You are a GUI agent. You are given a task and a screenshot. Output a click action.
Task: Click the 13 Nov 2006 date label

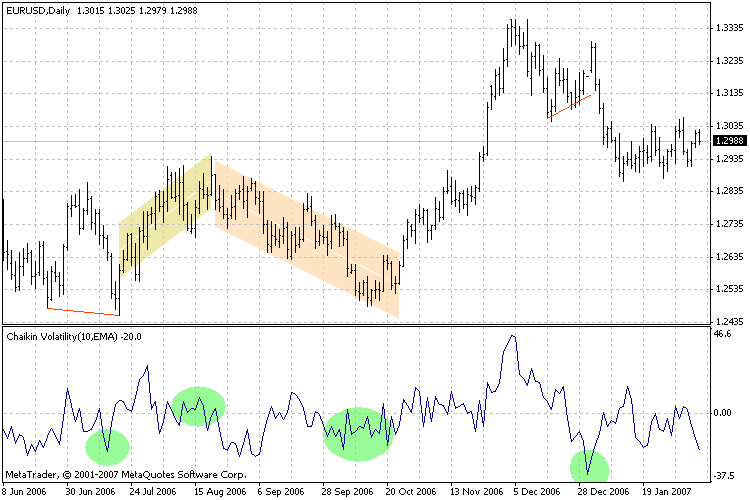[x=473, y=492]
